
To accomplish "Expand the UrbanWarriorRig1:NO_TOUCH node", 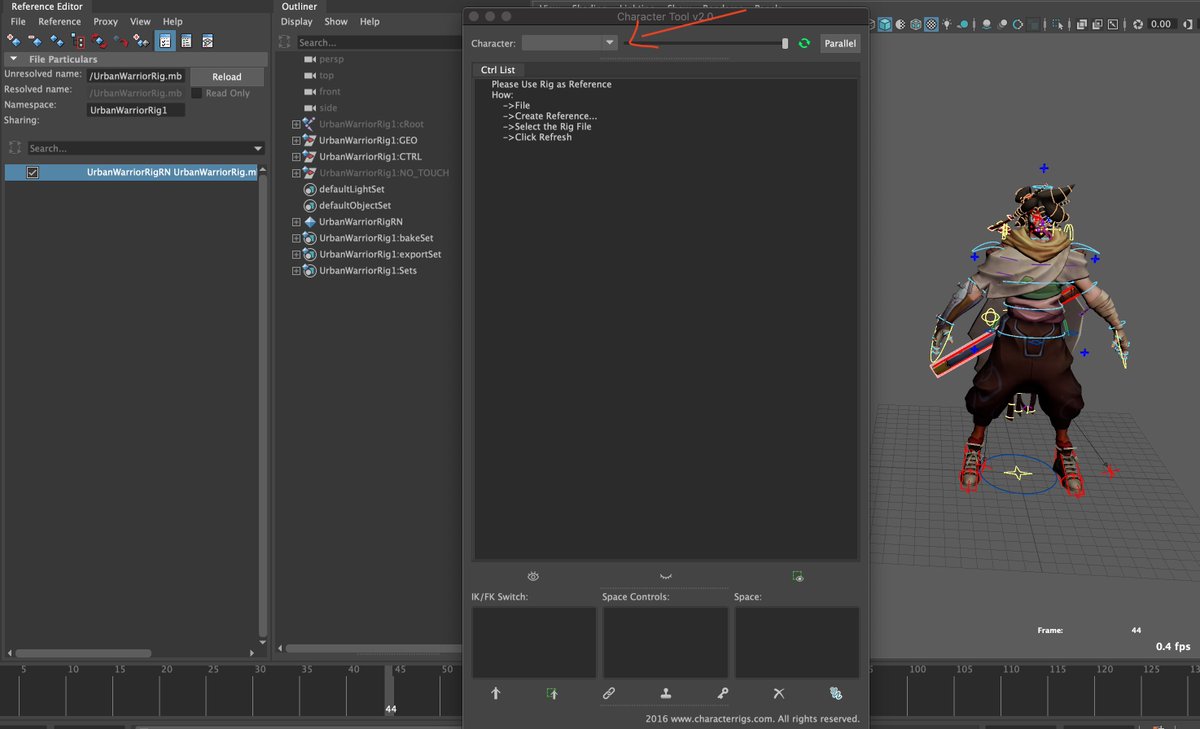I will tap(296, 173).
